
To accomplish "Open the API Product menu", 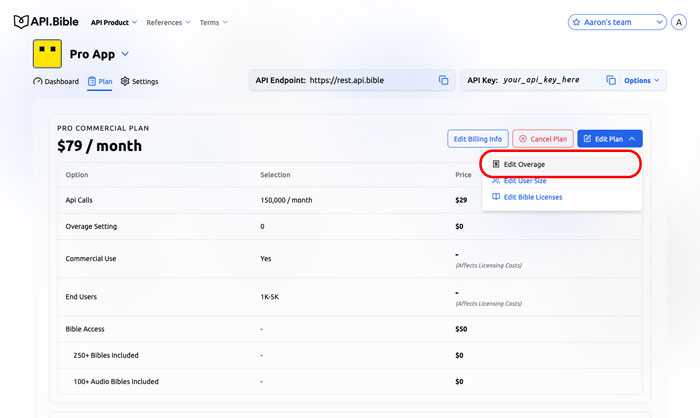I will coord(114,22).
